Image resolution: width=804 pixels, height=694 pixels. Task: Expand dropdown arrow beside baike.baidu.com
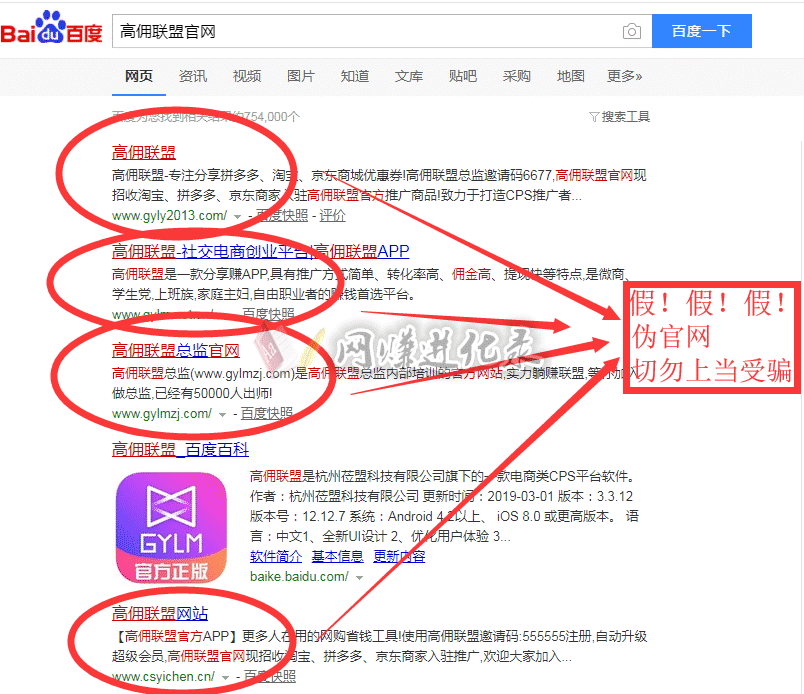pyautogui.click(x=359, y=578)
